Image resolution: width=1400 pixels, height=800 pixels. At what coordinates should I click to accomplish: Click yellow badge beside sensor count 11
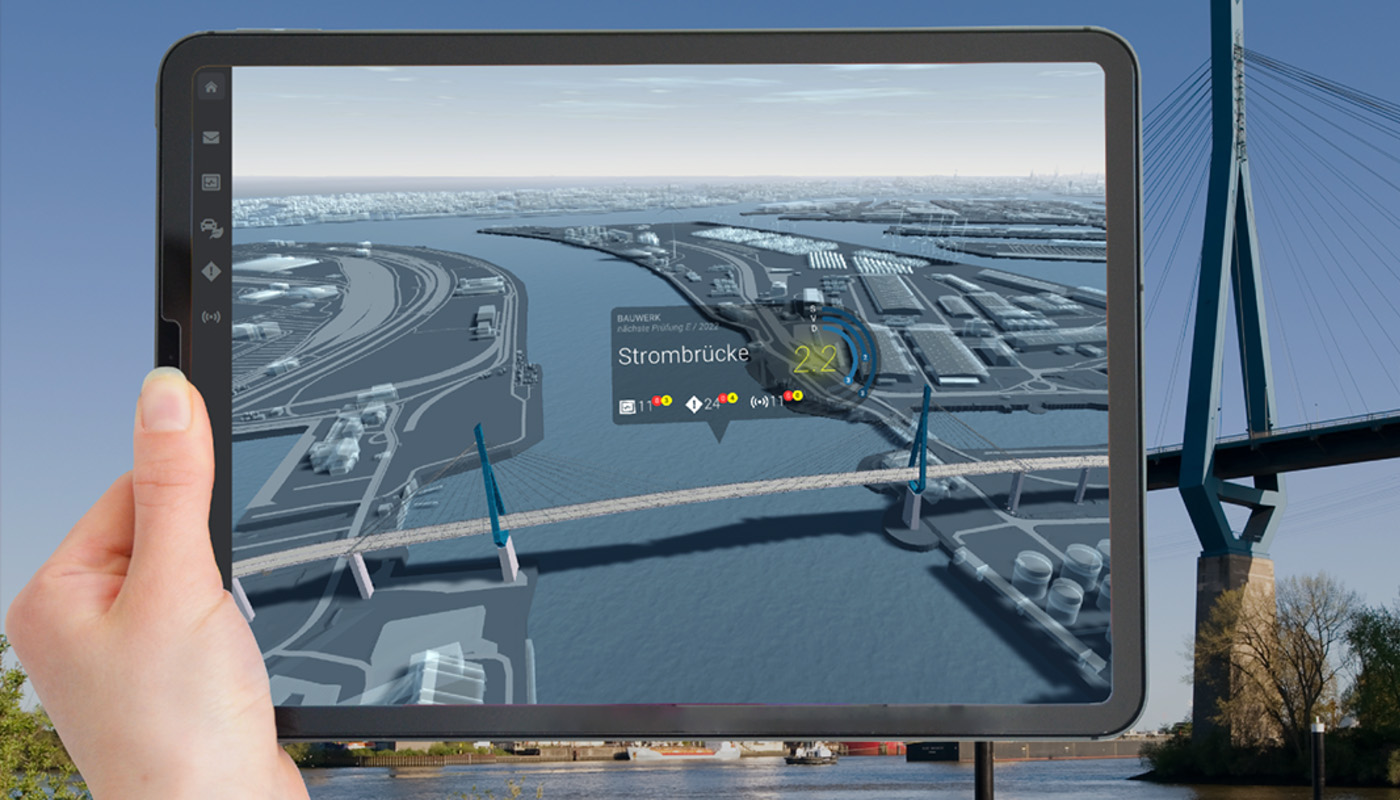(798, 396)
